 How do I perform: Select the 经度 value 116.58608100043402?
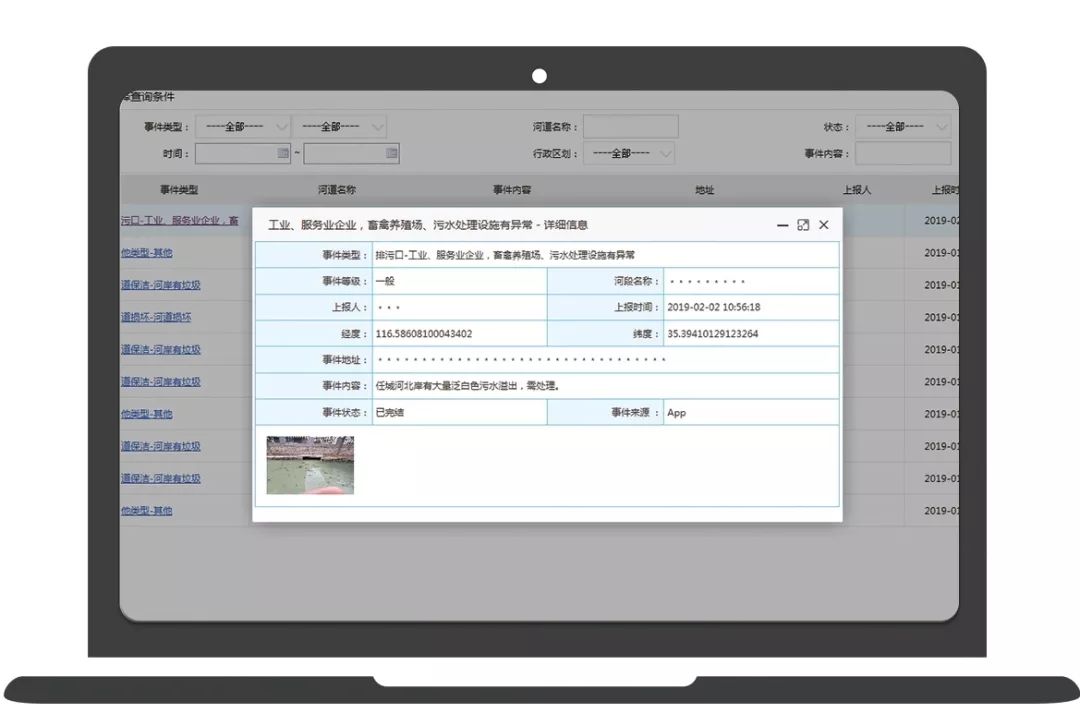tap(424, 334)
